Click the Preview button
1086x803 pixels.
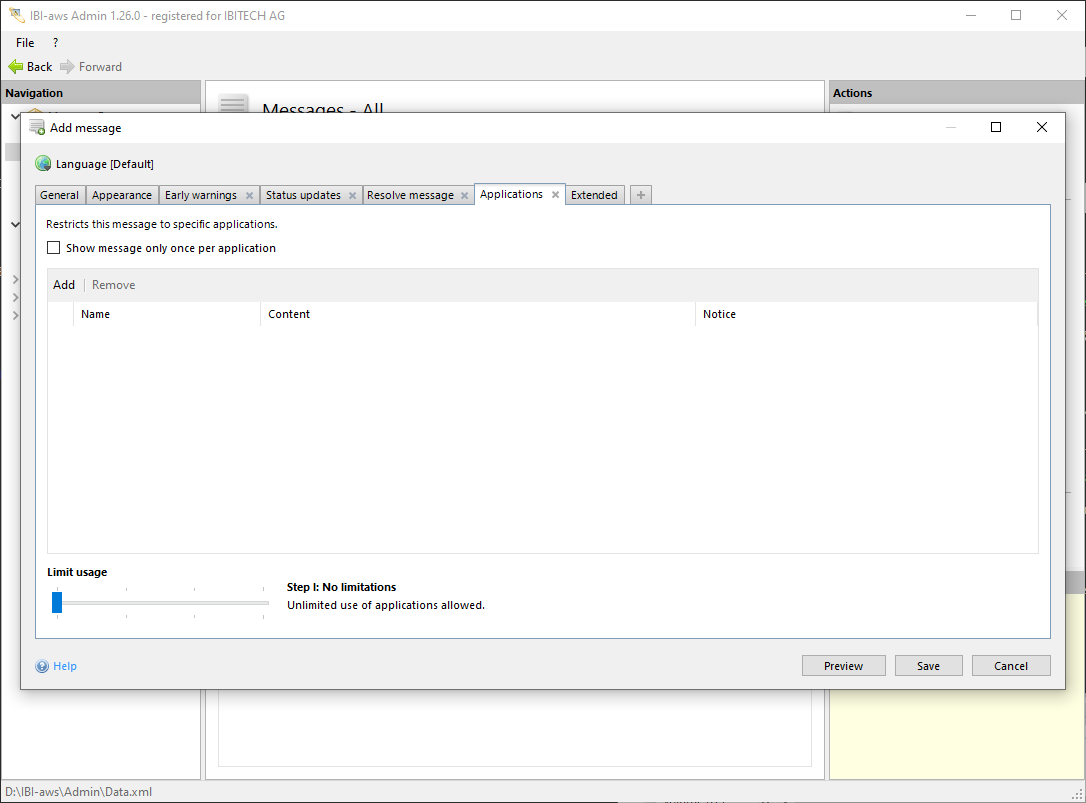tap(843, 666)
